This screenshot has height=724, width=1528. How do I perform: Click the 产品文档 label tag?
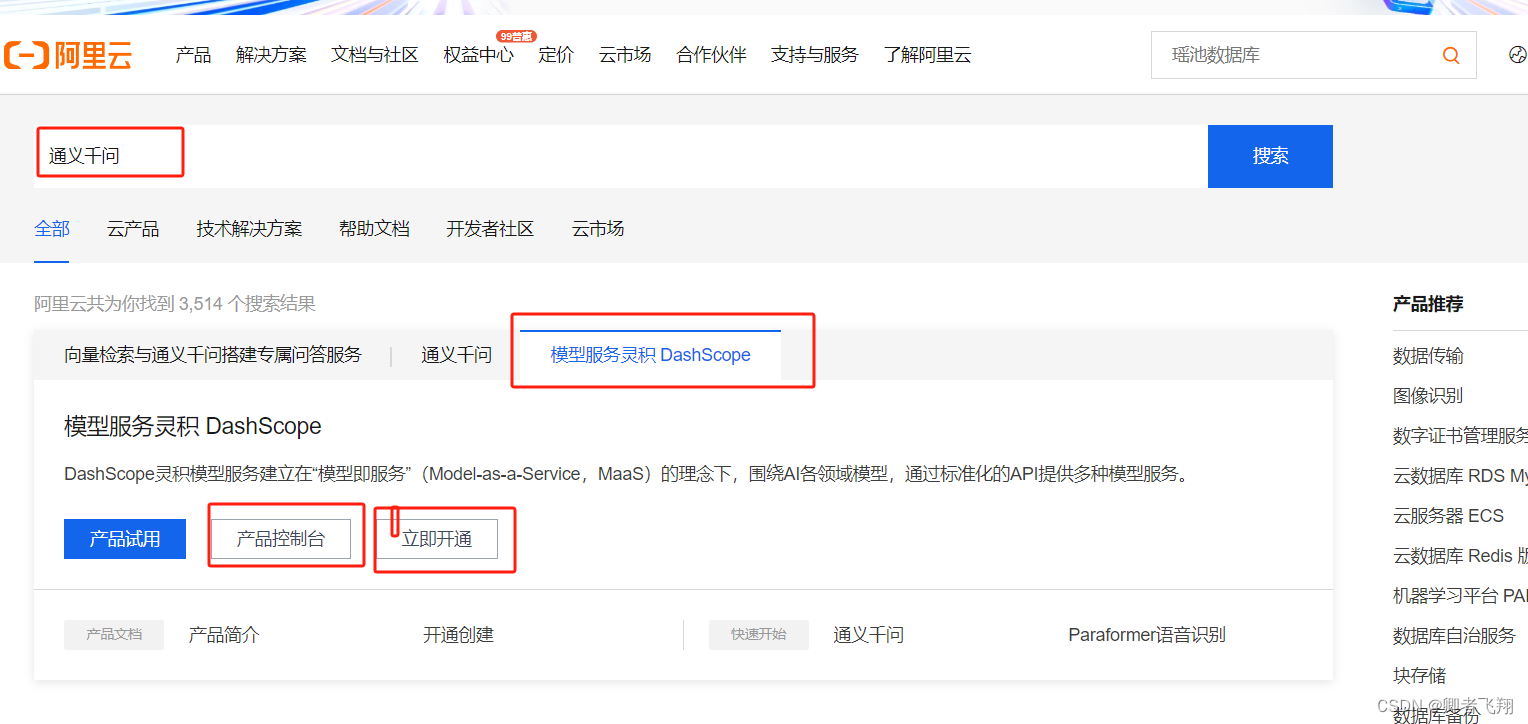(x=114, y=635)
